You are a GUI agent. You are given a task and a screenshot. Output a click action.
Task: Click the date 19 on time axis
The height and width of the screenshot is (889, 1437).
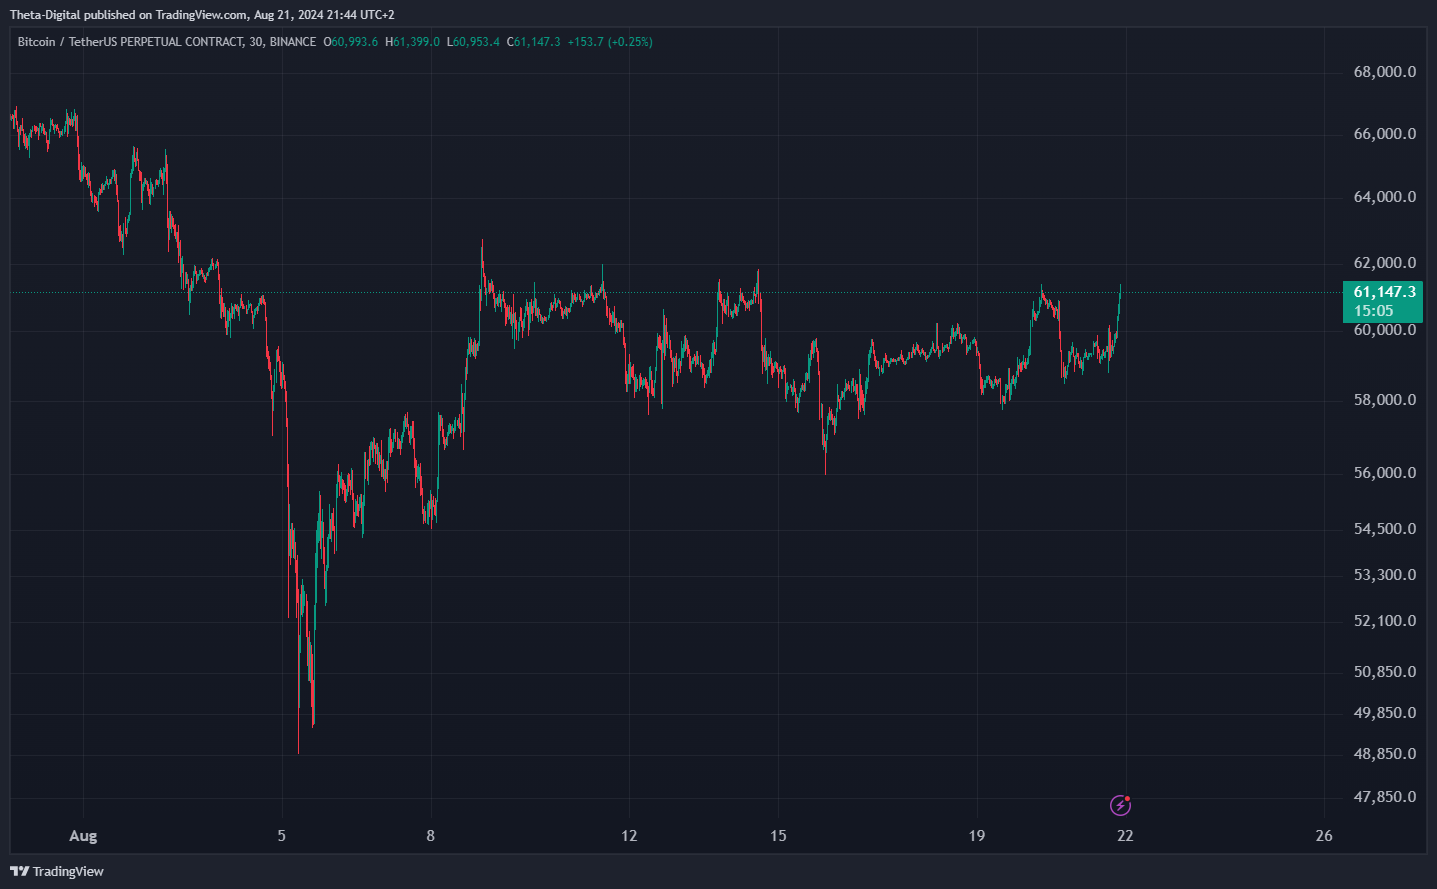point(977,836)
